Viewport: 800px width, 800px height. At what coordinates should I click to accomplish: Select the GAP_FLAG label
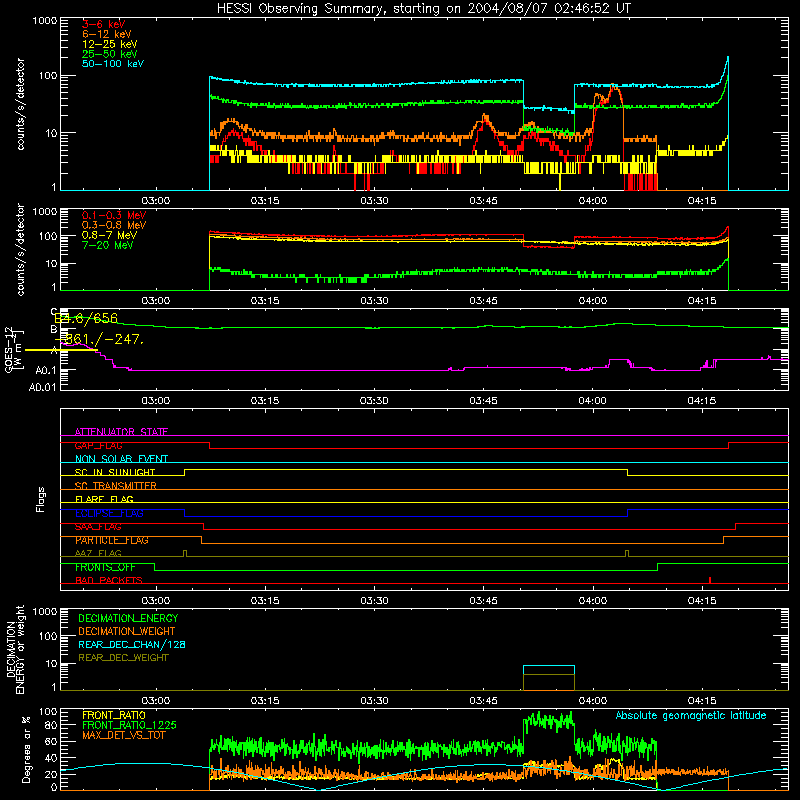tap(98, 446)
